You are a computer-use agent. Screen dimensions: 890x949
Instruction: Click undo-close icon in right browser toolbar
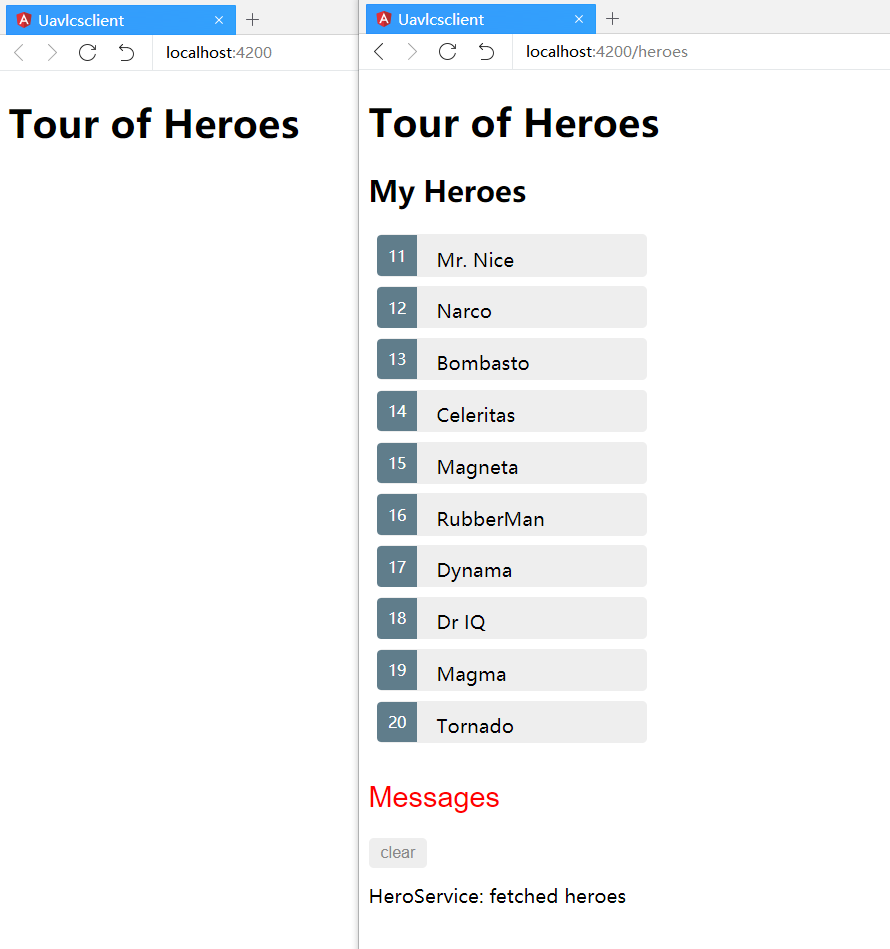click(x=486, y=52)
